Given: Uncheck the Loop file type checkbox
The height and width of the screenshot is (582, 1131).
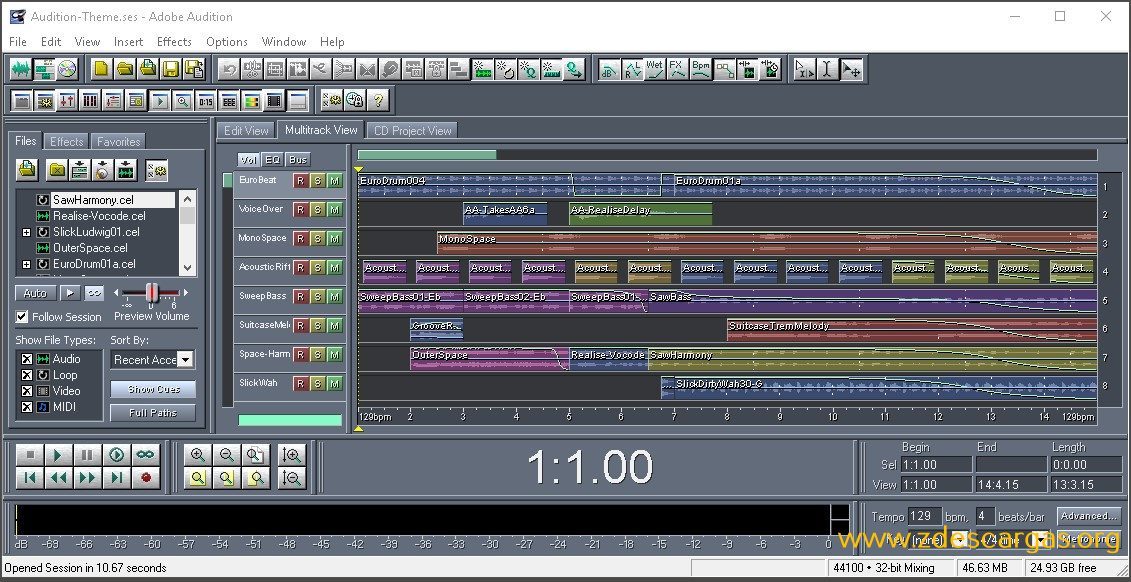Looking at the screenshot, I should click(27, 375).
